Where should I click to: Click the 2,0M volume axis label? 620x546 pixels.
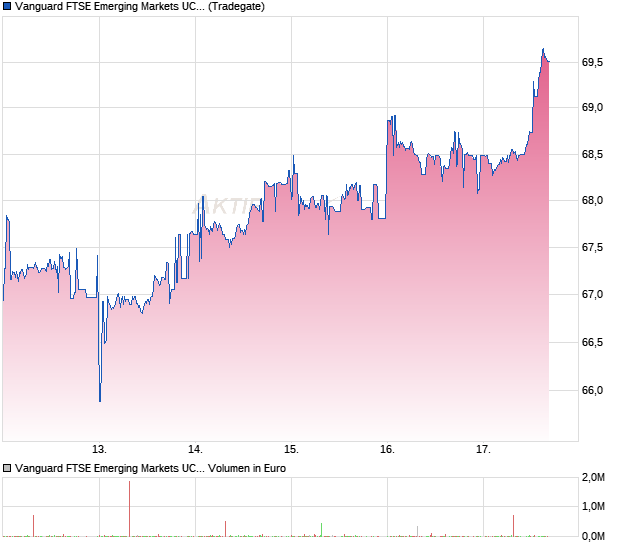click(x=593, y=478)
